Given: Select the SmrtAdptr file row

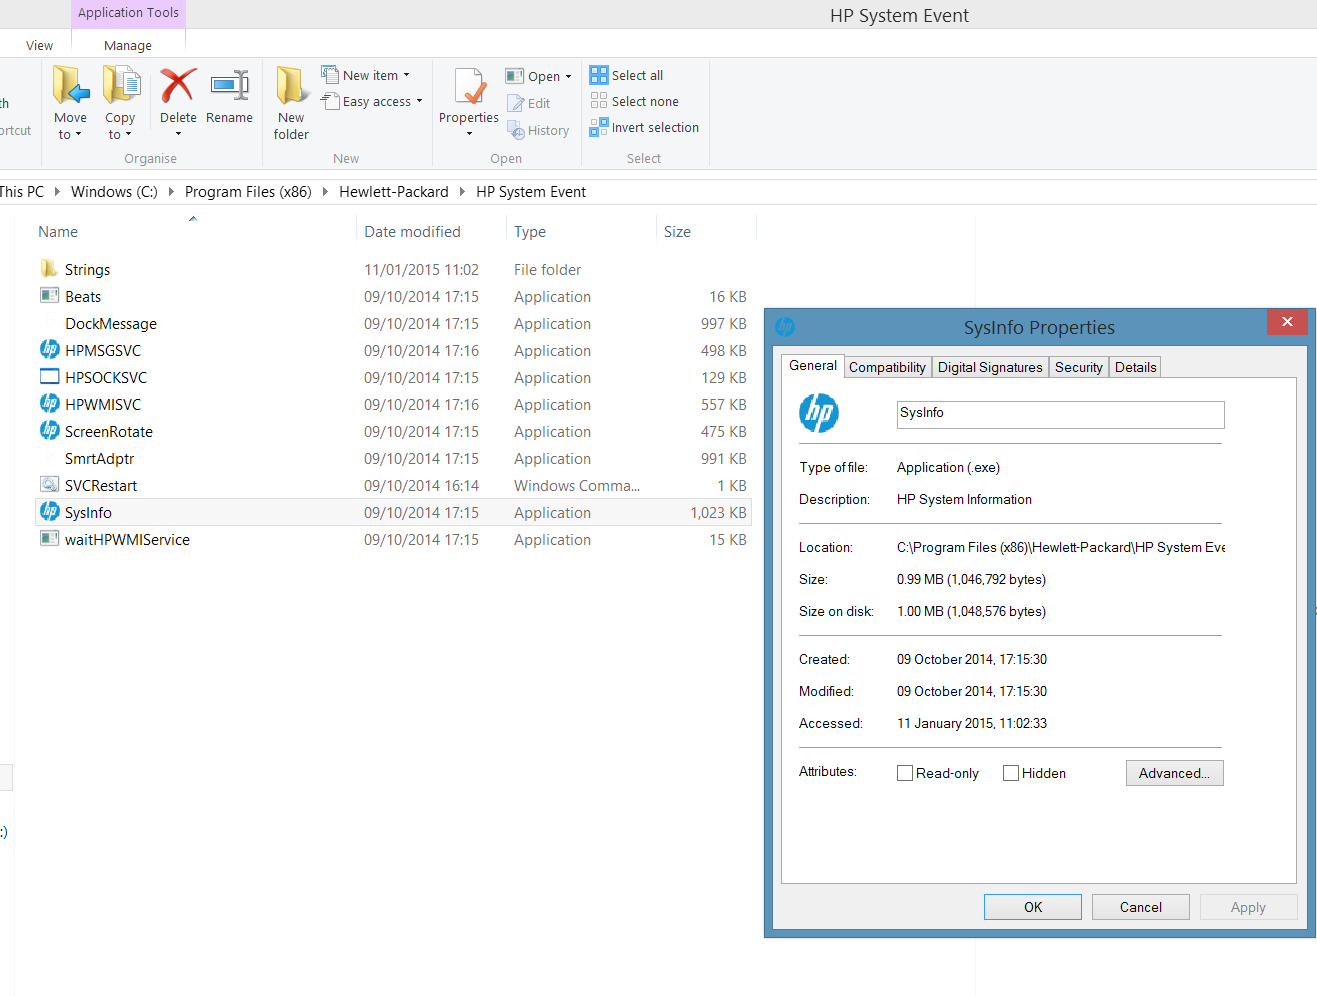Looking at the screenshot, I should point(393,458).
